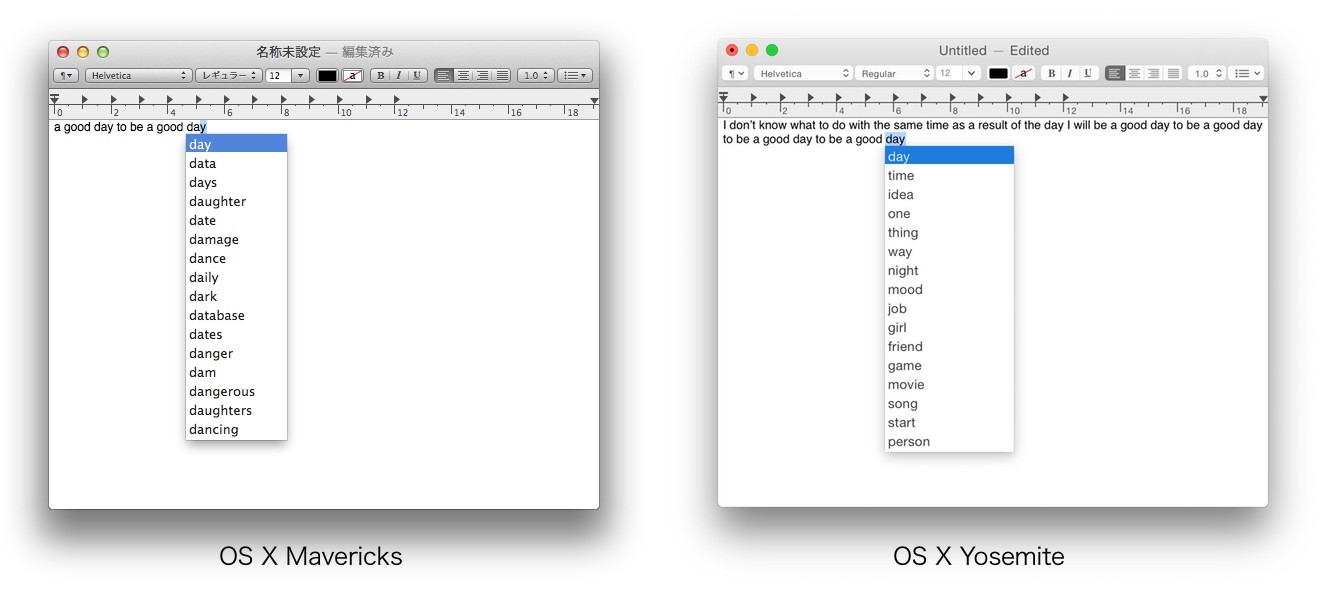Open line spacing 1.0 dropdown in Yosemite window
The image size is (1324, 590).
1207,74
